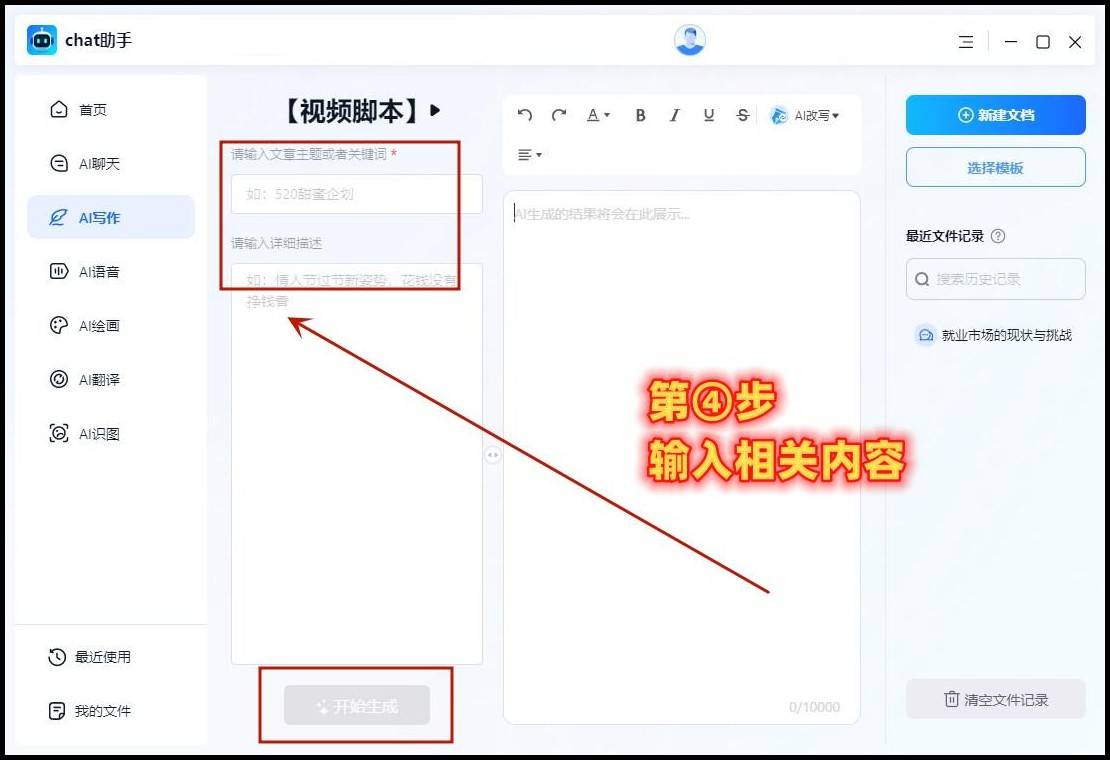Image resolution: width=1110 pixels, height=760 pixels.
Task: Click the 新建文档 button
Action: click(x=995, y=115)
